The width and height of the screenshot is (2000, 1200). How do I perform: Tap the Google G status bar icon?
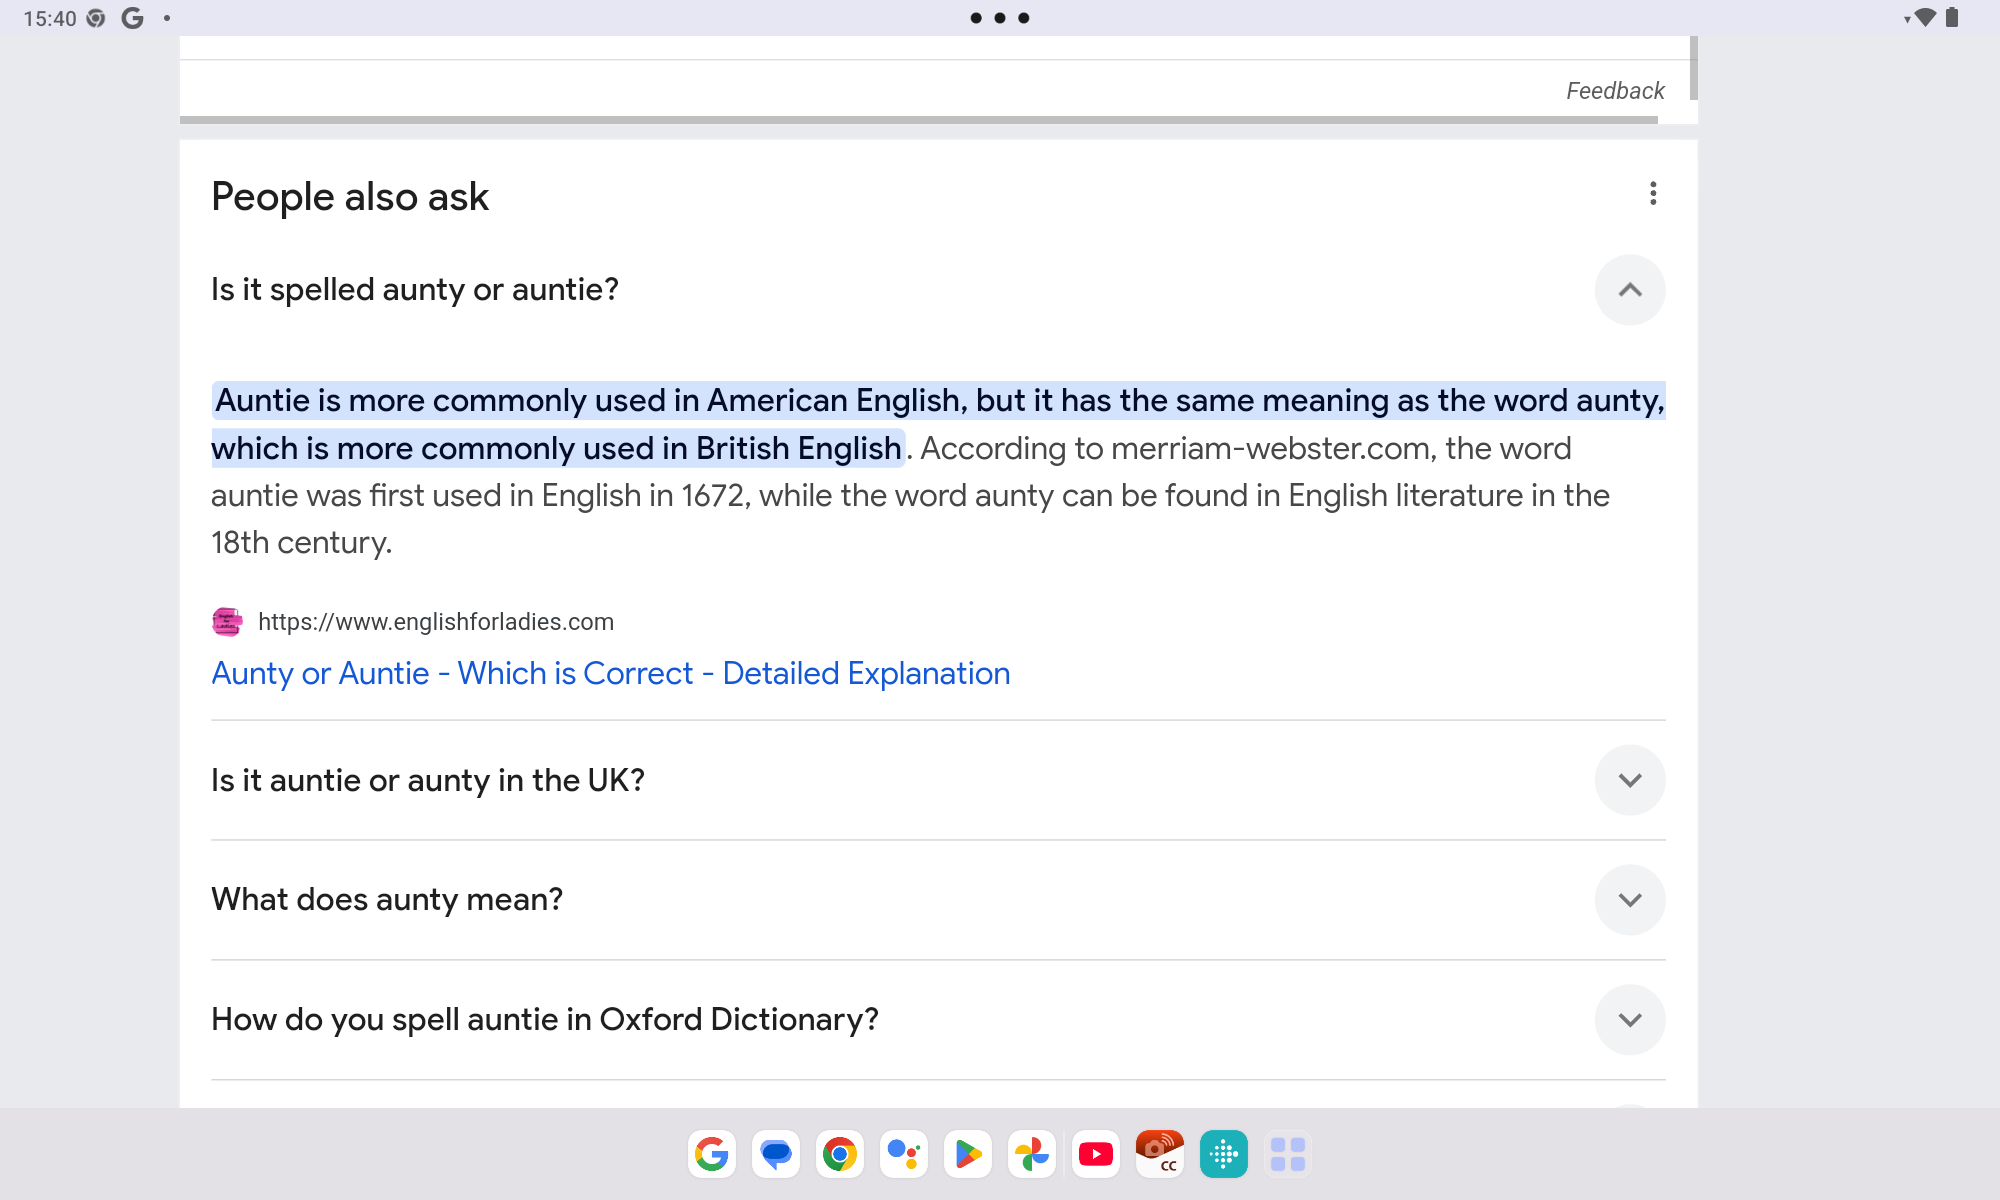[x=132, y=18]
